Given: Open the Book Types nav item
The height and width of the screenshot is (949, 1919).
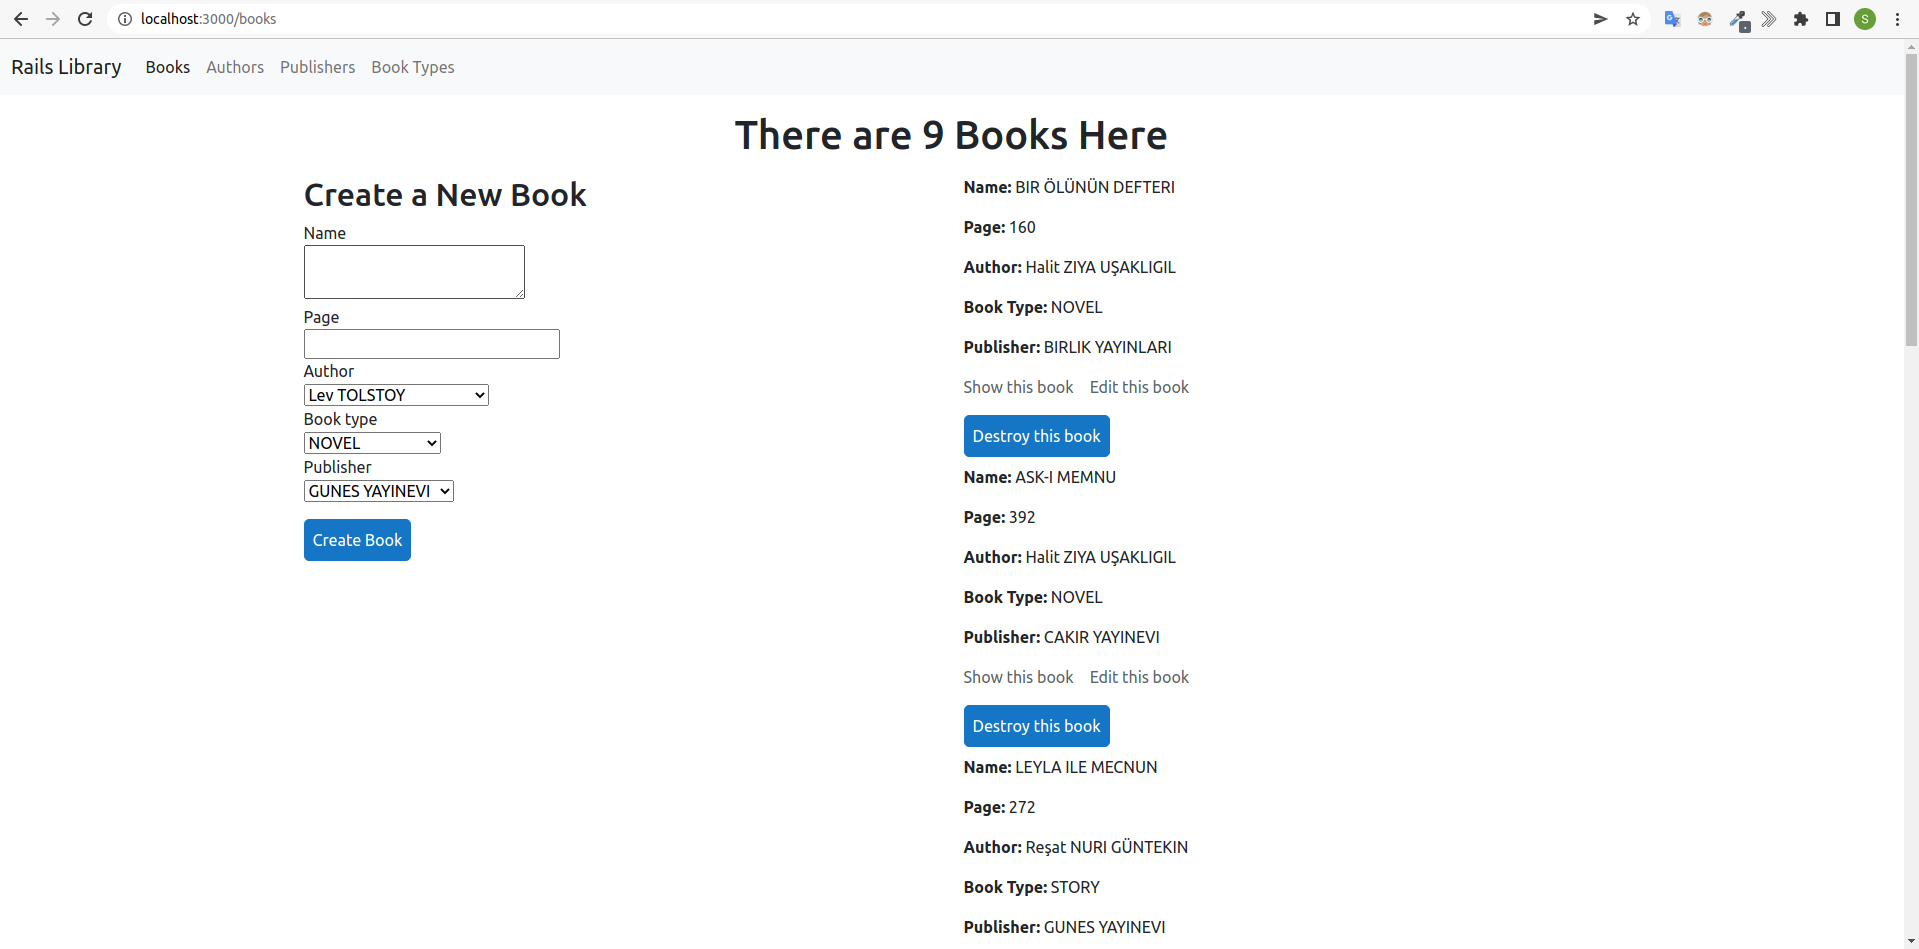Looking at the screenshot, I should (413, 67).
